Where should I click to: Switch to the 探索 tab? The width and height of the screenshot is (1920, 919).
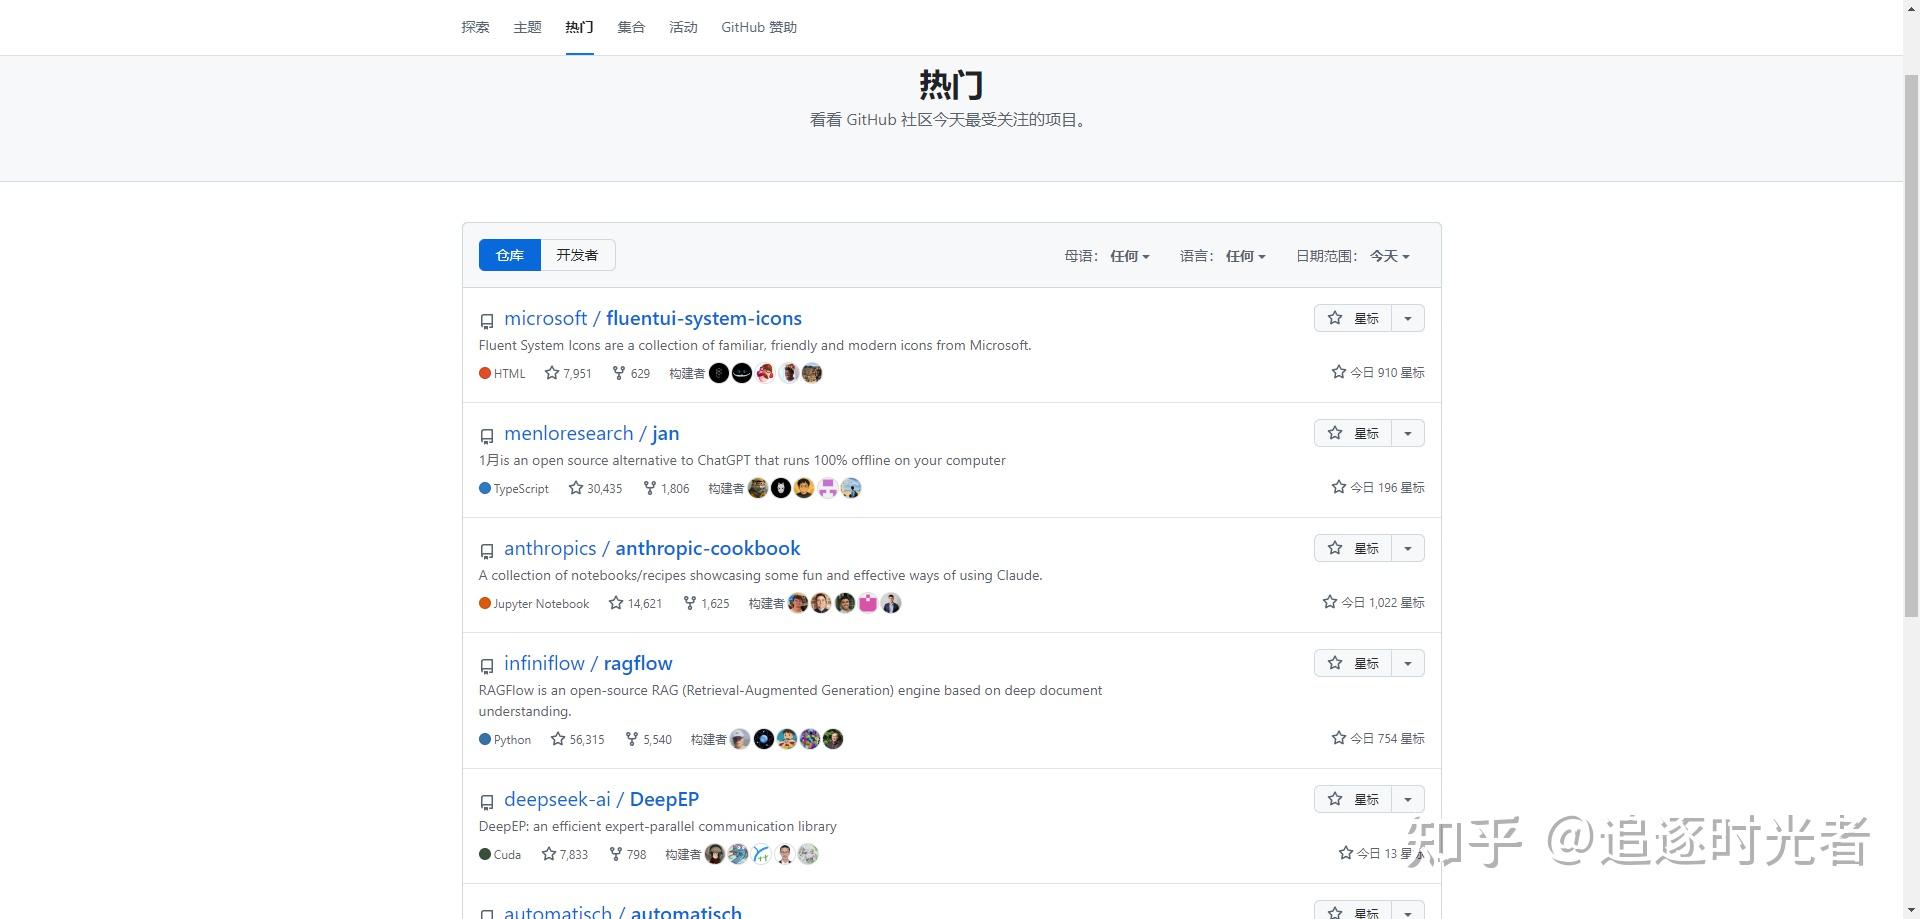[475, 27]
